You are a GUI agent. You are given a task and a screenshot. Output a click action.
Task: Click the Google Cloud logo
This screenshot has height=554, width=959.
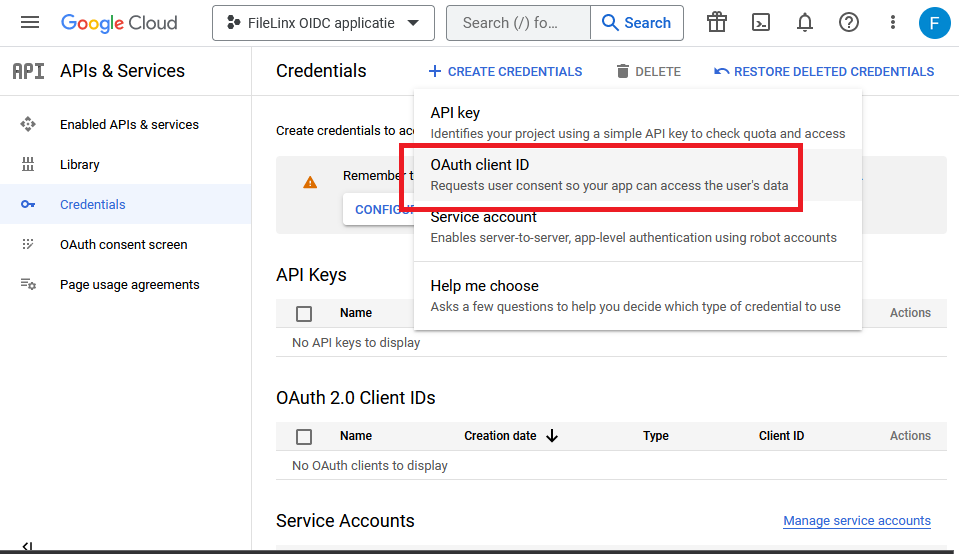tap(119, 23)
